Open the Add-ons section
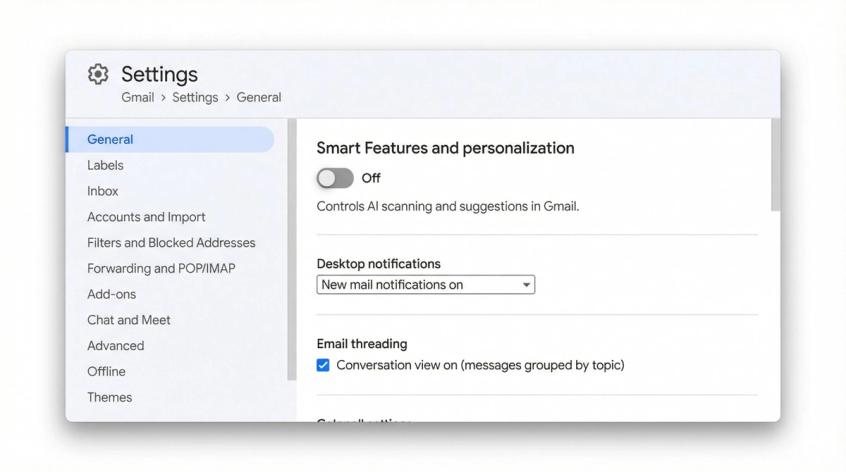This screenshot has height=472, width=846. pyautogui.click(x=112, y=294)
